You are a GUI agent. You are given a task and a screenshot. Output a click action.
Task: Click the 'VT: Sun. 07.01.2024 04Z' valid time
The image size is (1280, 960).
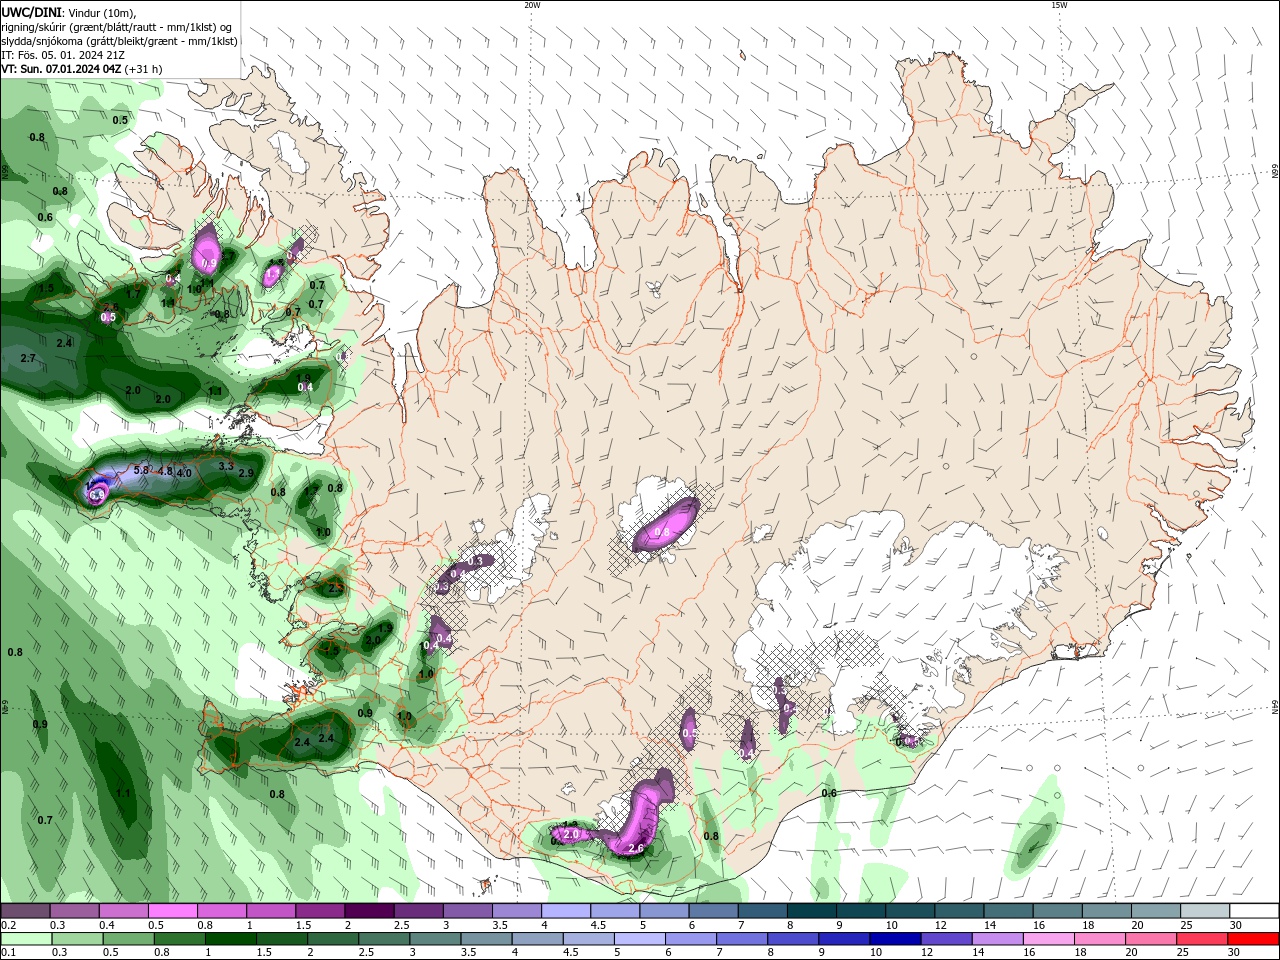(x=61, y=69)
